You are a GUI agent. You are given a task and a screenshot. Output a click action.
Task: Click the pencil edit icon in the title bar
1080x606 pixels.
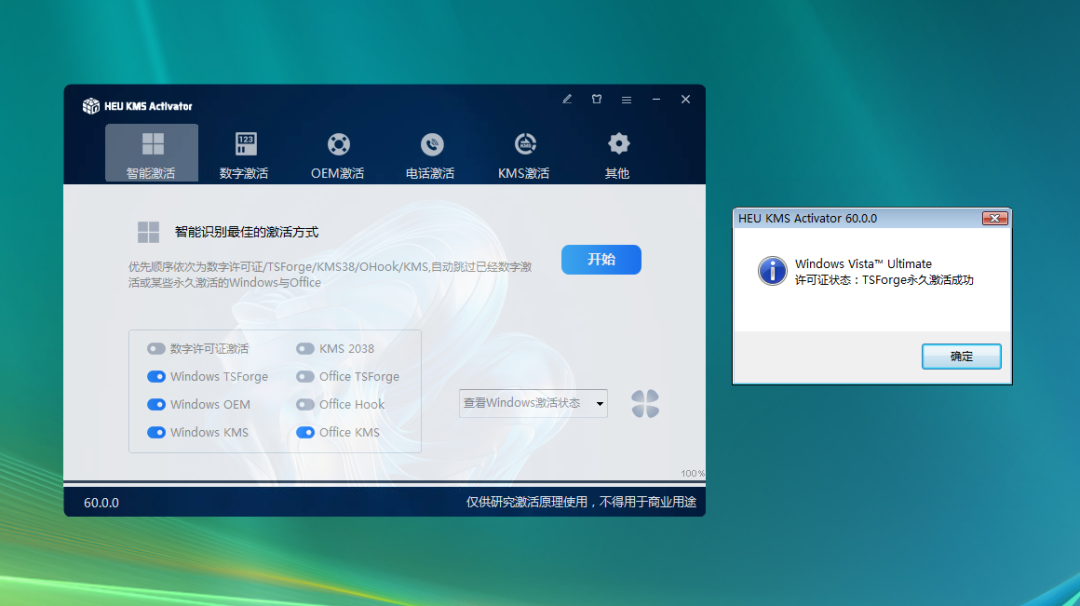point(566,99)
